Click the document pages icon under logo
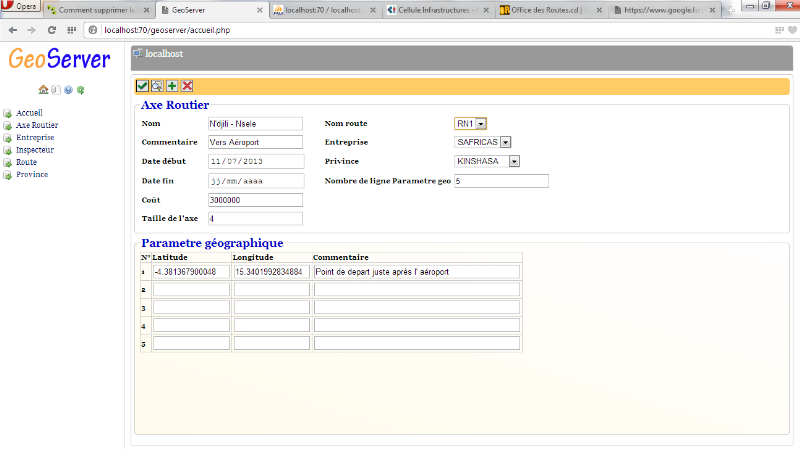Image resolution: width=800 pixels, height=449 pixels. 56,90
